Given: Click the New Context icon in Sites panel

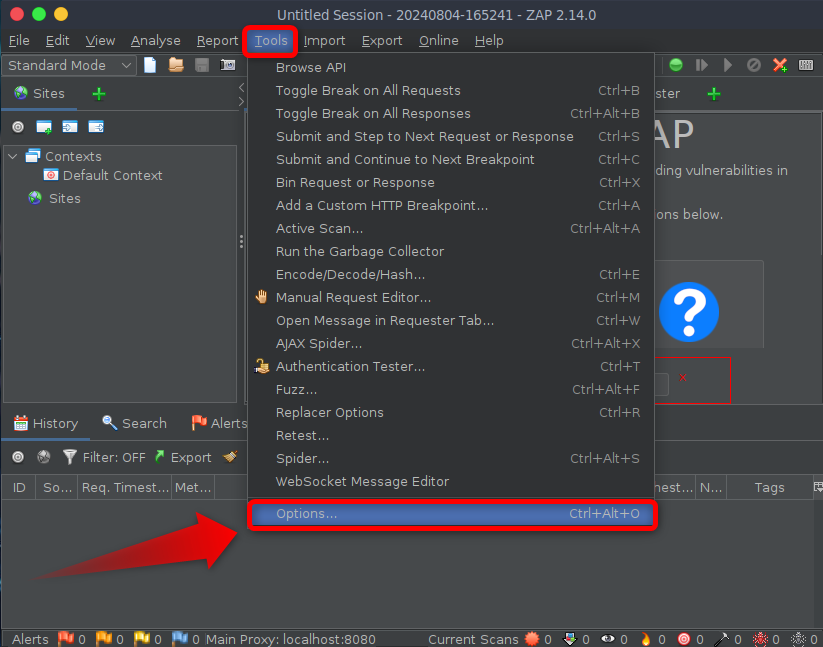Looking at the screenshot, I should coord(44,127).
